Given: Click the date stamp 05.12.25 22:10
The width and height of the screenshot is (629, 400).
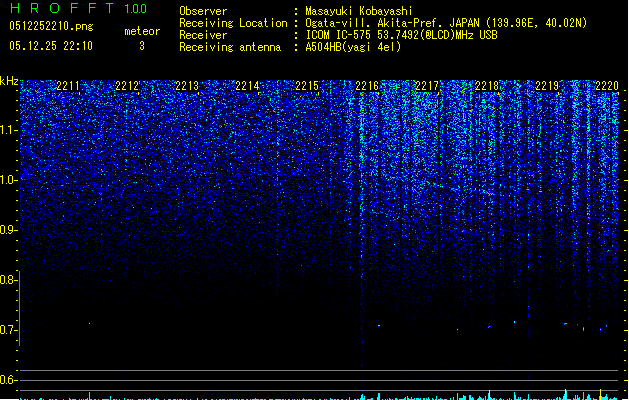Looking at the screenshot, I should 51,46.
